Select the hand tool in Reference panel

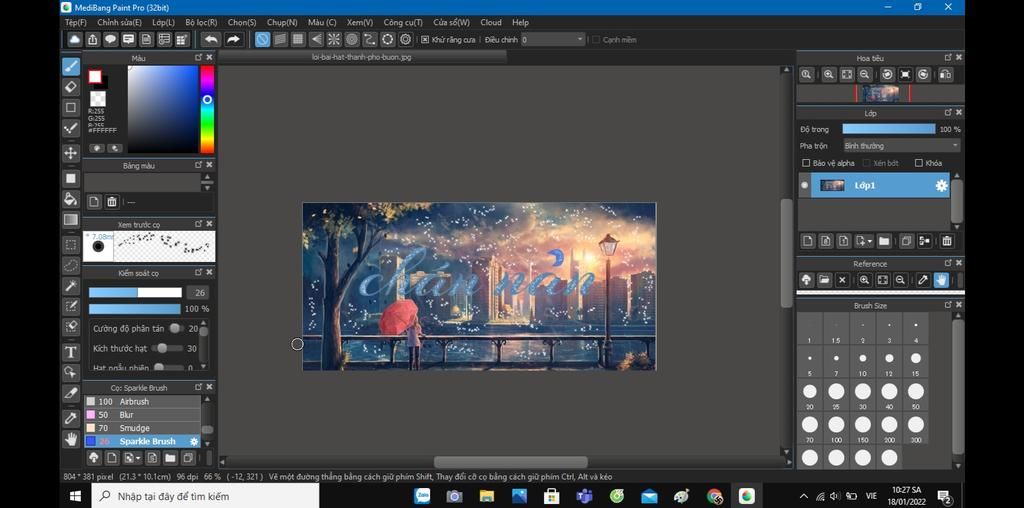tap(941, 279)
